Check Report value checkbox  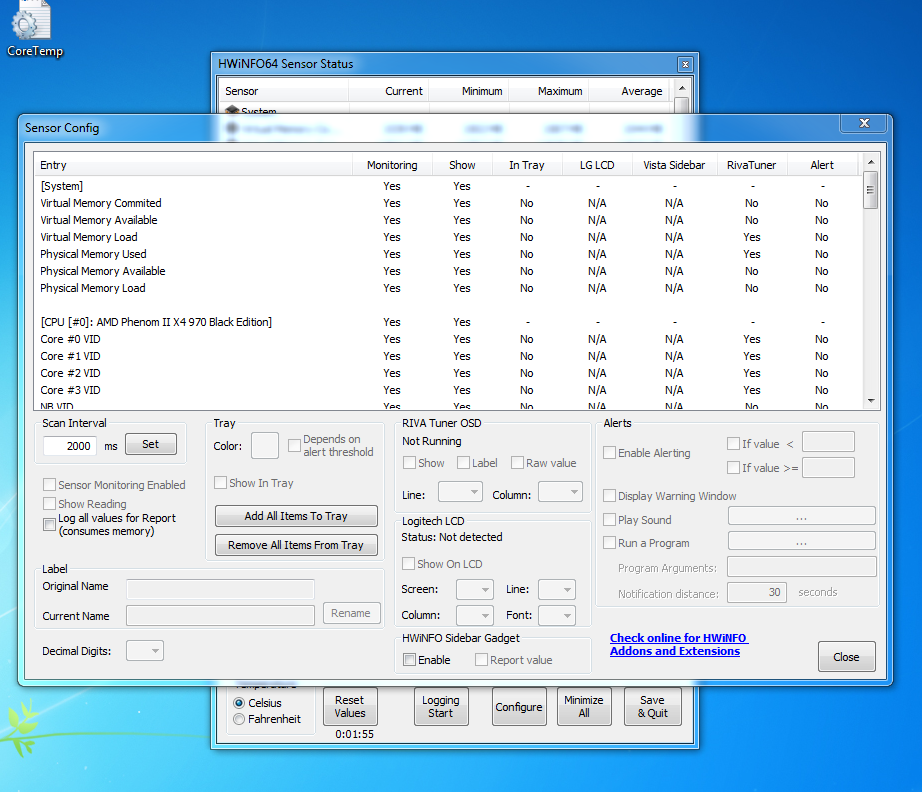click(x=481, y=660)
